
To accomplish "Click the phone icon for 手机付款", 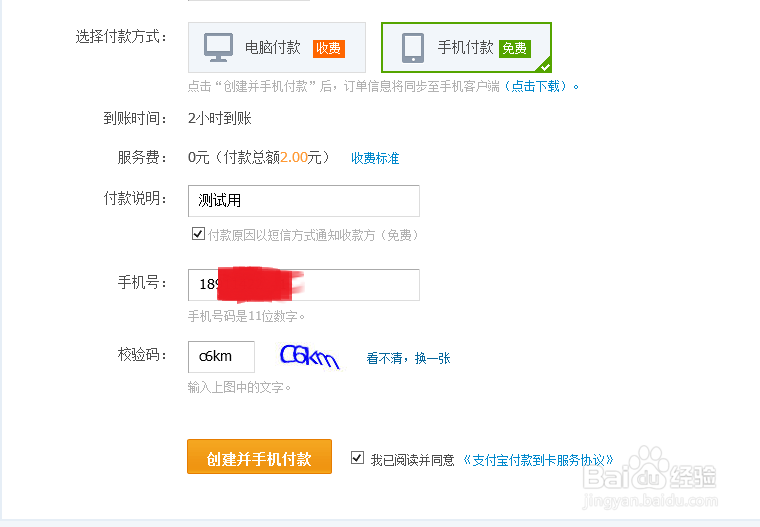I will pos(413,48).
